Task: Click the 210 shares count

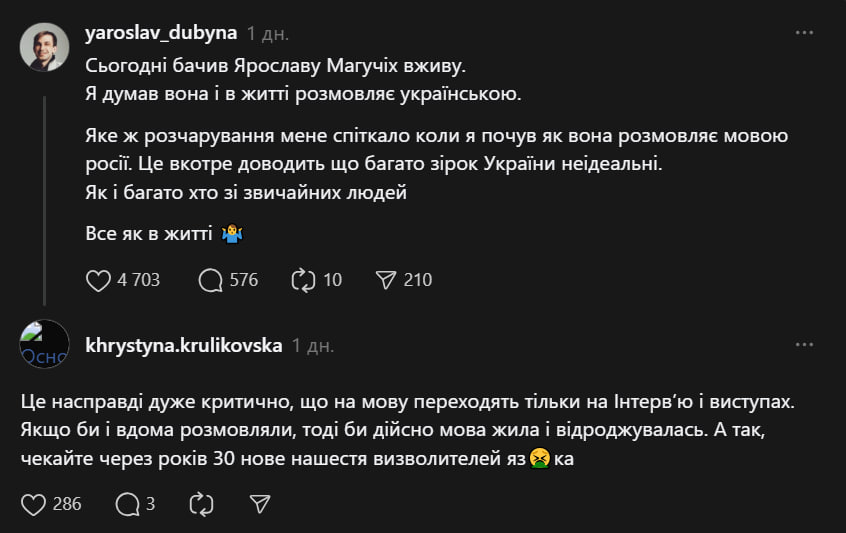Action: pos(418,280)
